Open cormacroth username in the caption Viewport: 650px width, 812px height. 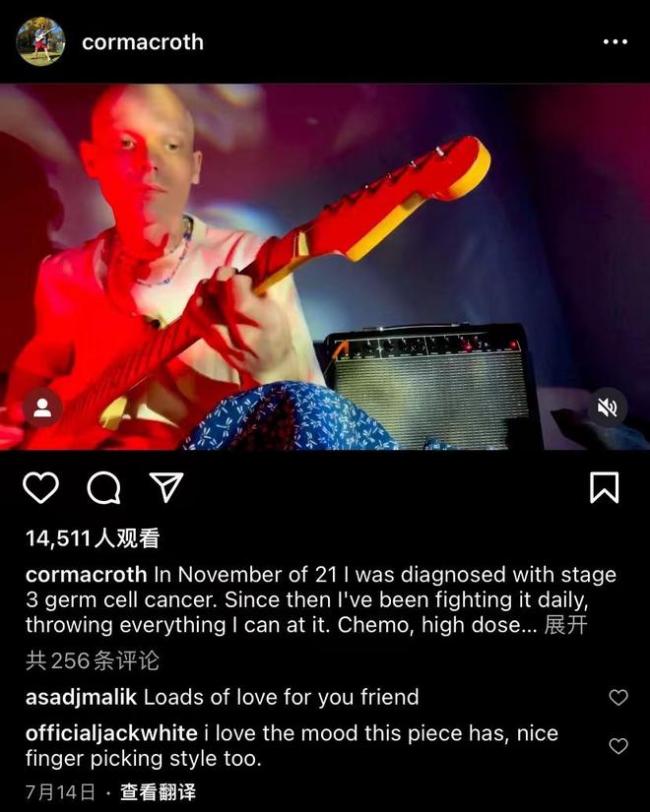tap(86, 574)
